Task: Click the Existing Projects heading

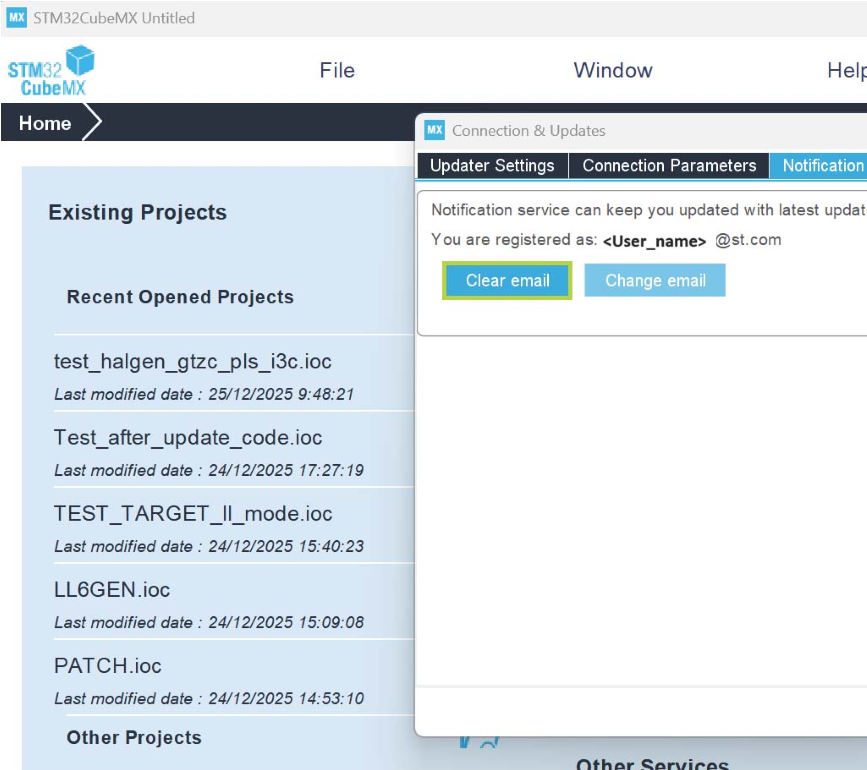Action: pos(138,212)
